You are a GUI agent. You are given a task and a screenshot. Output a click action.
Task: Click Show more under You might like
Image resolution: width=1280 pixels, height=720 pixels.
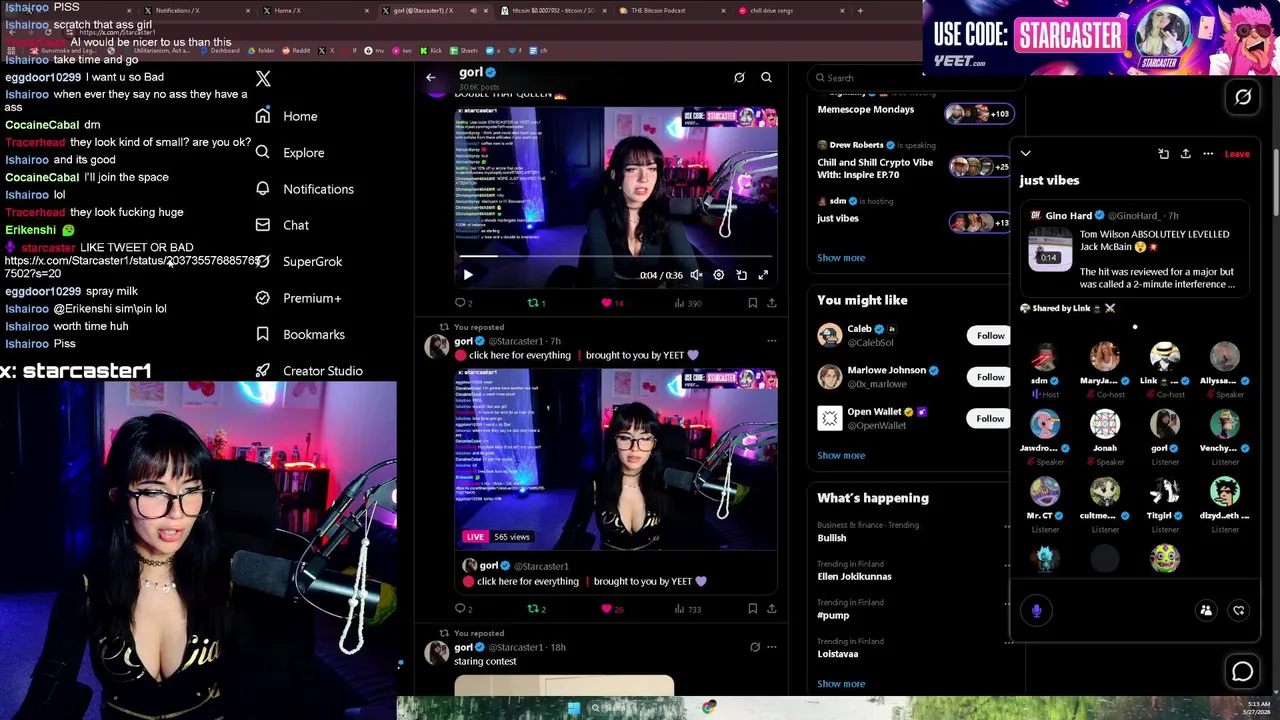pyautogui.click(x=841, y=455)
